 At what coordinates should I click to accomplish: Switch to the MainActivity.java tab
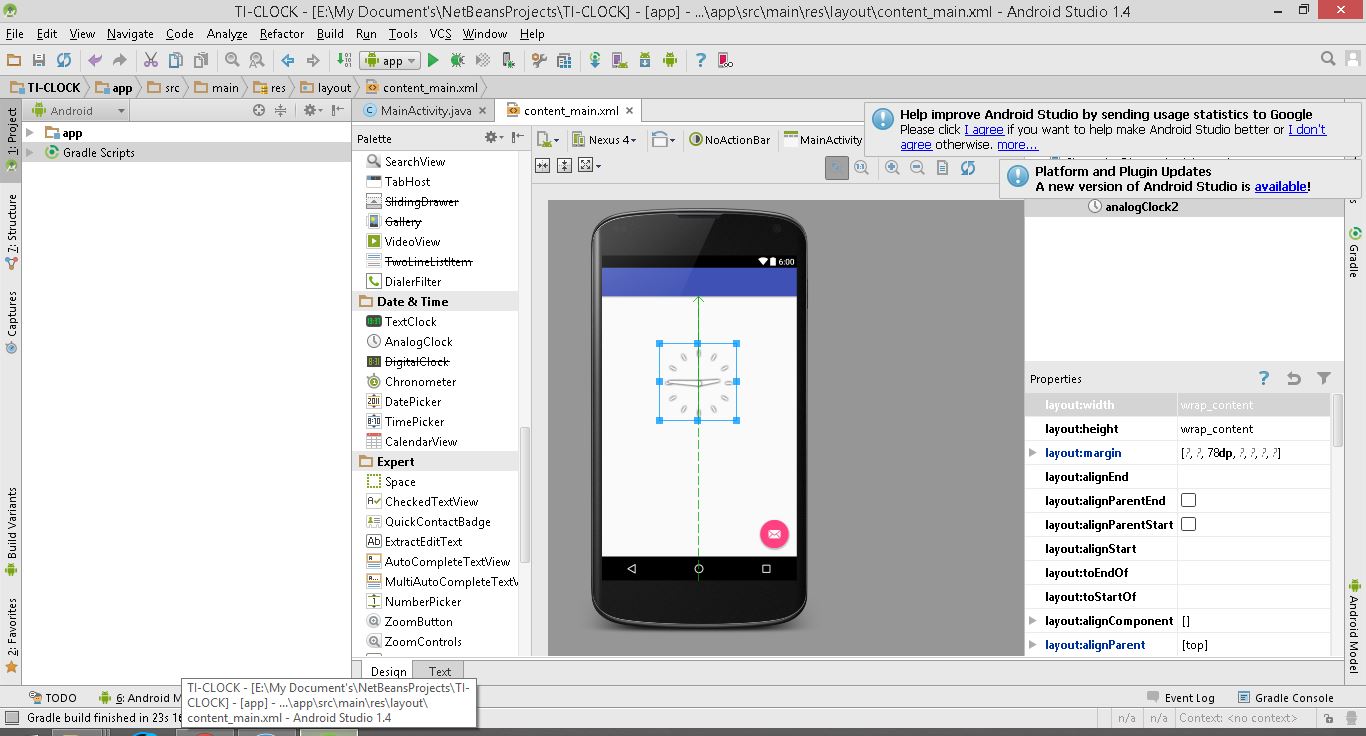[x=425, y=111]
